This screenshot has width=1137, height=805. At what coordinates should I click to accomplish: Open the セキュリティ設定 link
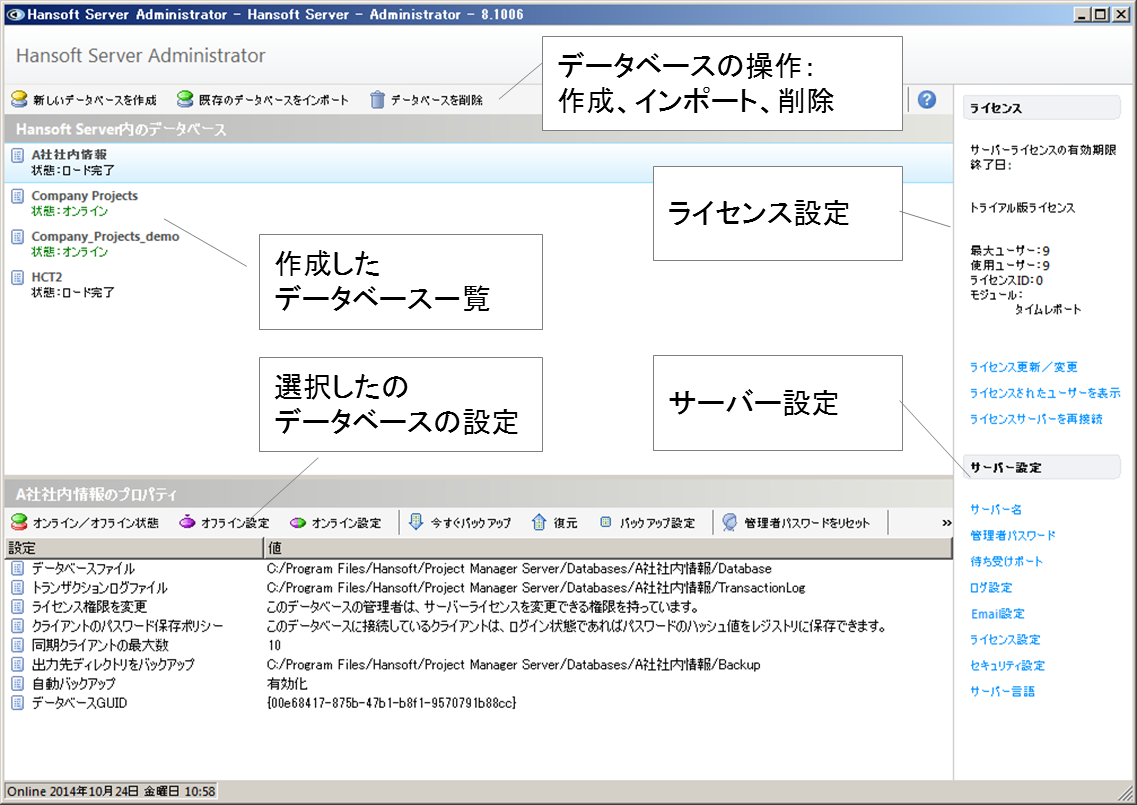click(1007, 666)
